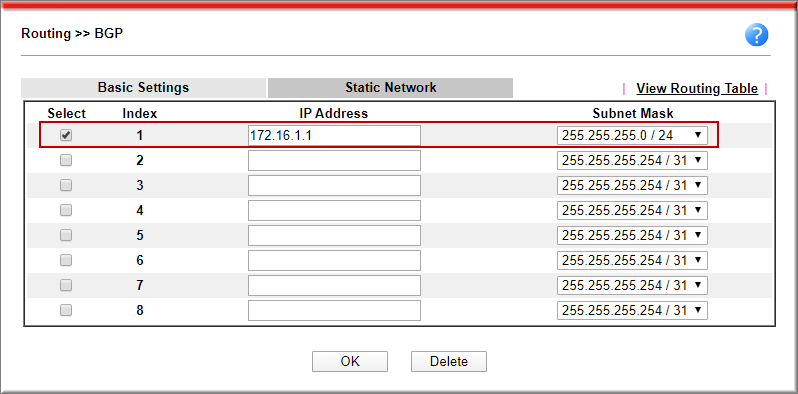
Task: Select the checkbox for index 3
Action: pos(66,185)
